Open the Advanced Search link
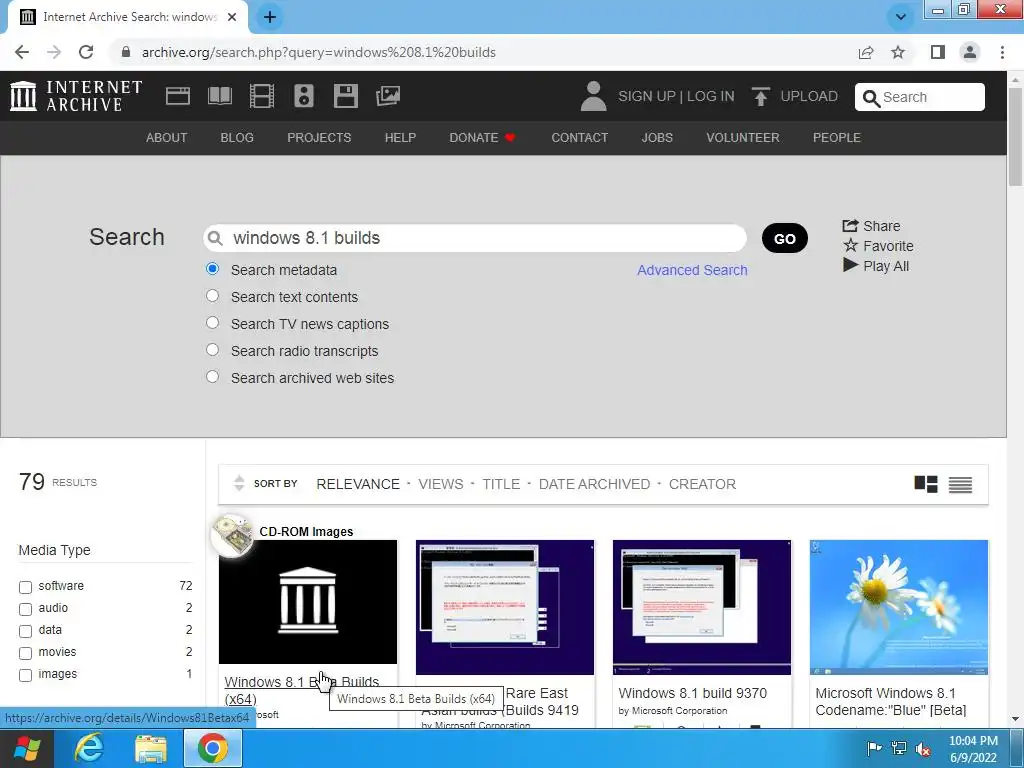Image resolution: width=1024 pixels, height=768 pixels. 692,270
